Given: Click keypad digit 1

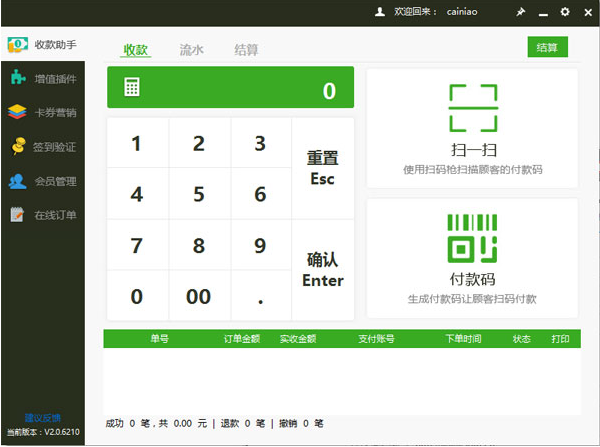Looking at the screenshot, I should [x=137, y=143].
